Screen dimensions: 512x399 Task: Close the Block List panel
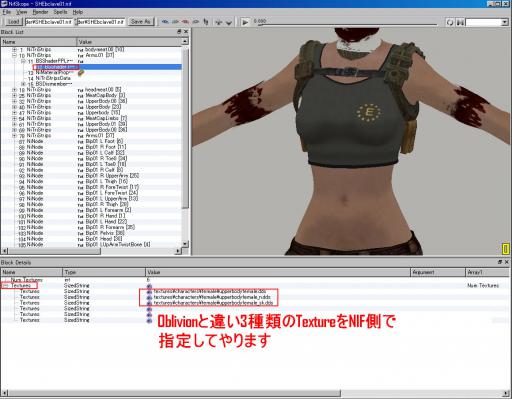pyautogui.click(x=186, y=32)
